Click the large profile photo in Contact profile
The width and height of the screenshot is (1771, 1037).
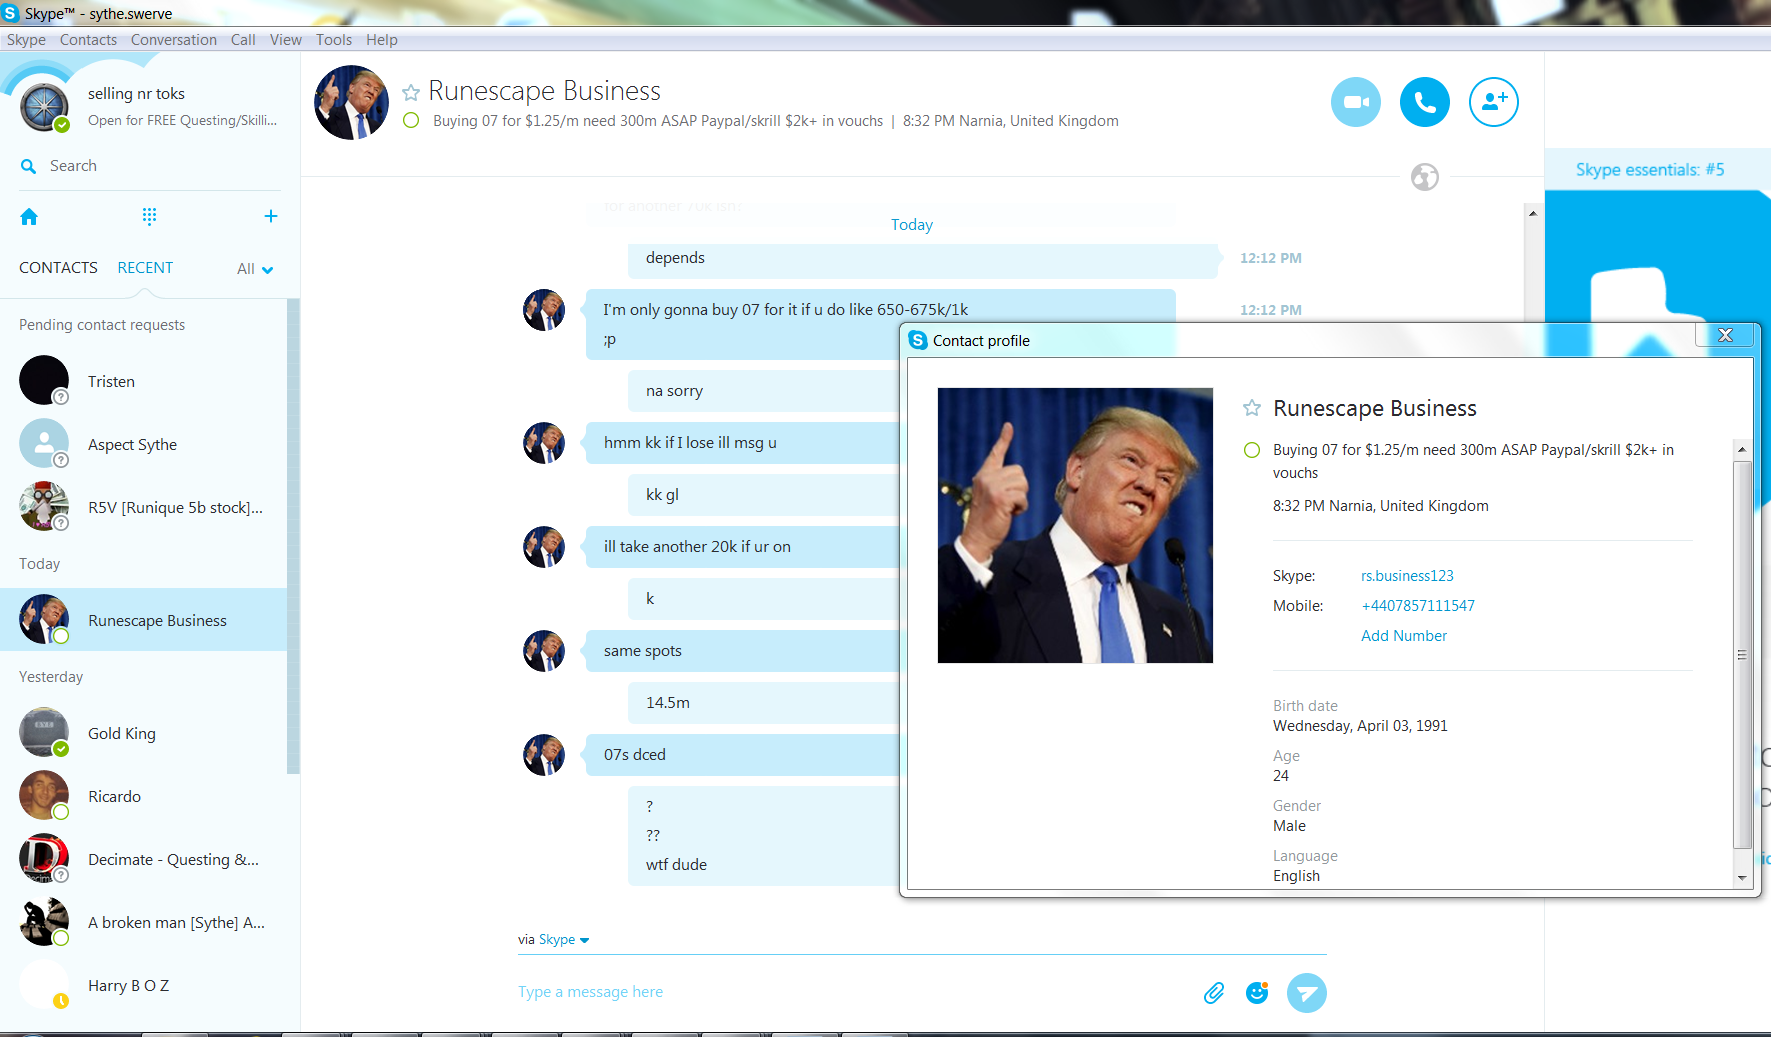click(x=1075, y=525)
